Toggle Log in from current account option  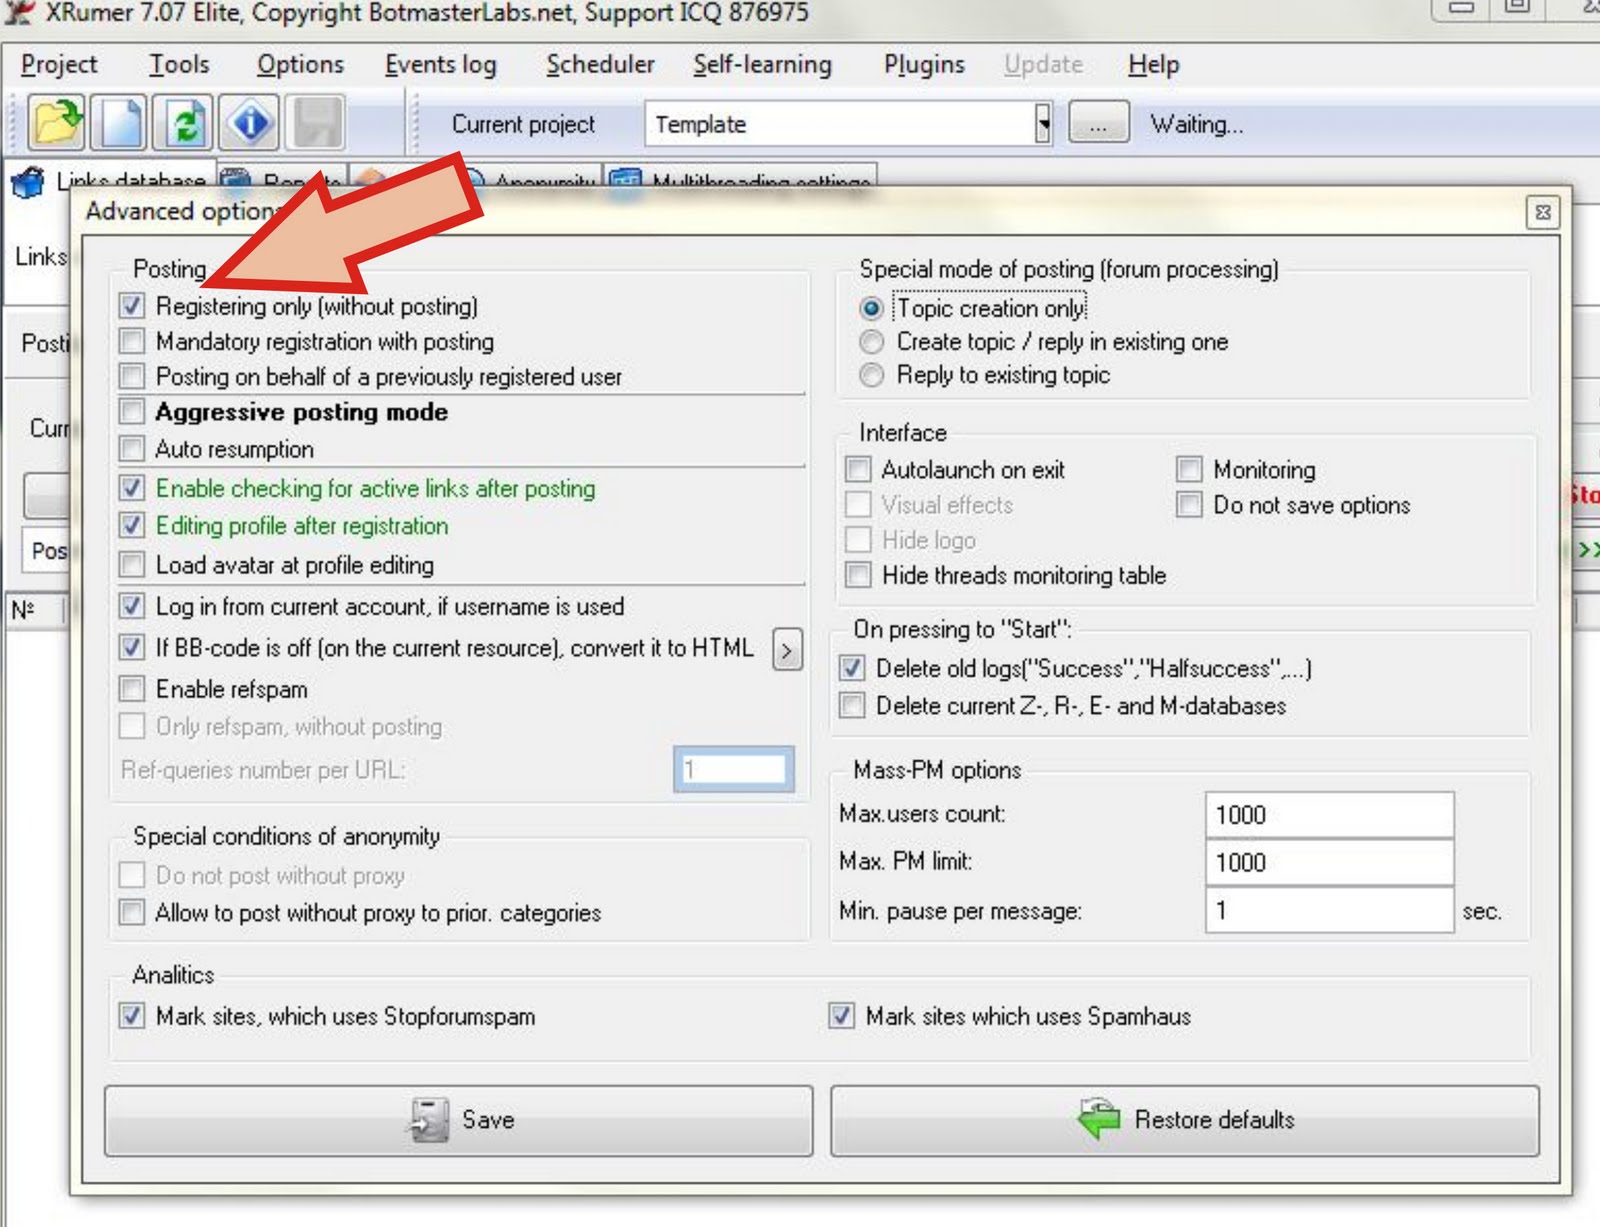pos(131,606)
